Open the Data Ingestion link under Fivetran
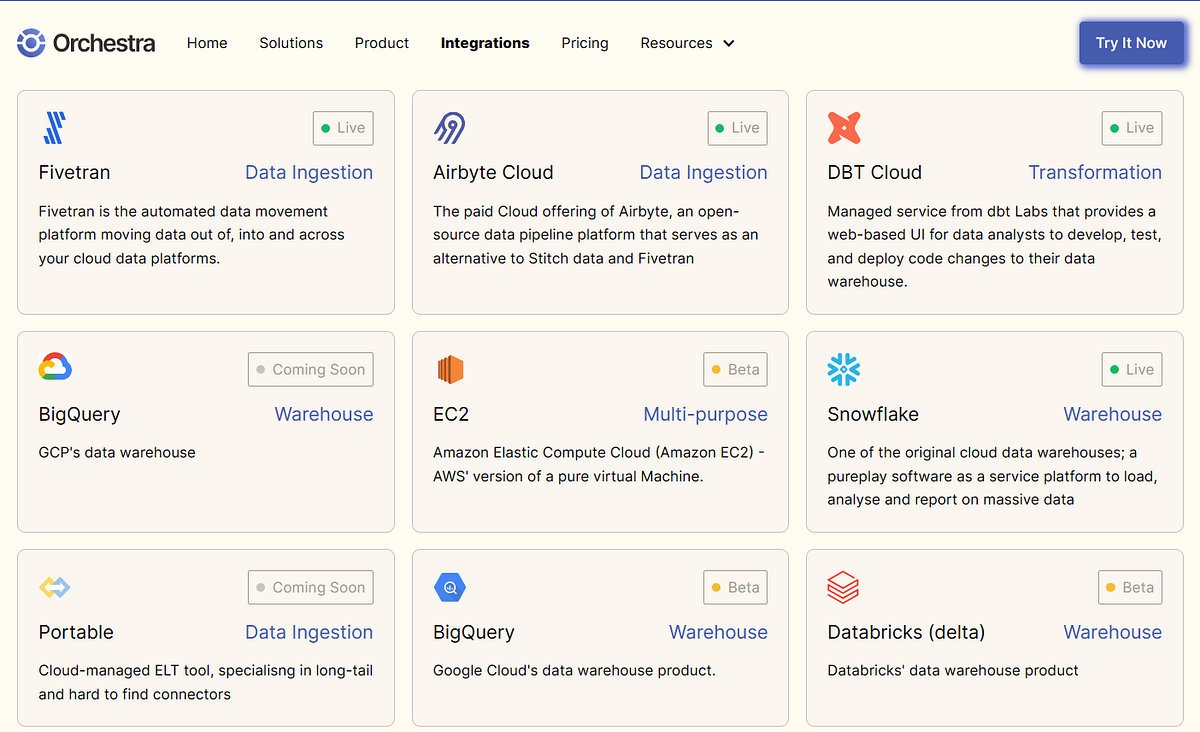This screenshot has width=1200, height=732. [309, 172]
